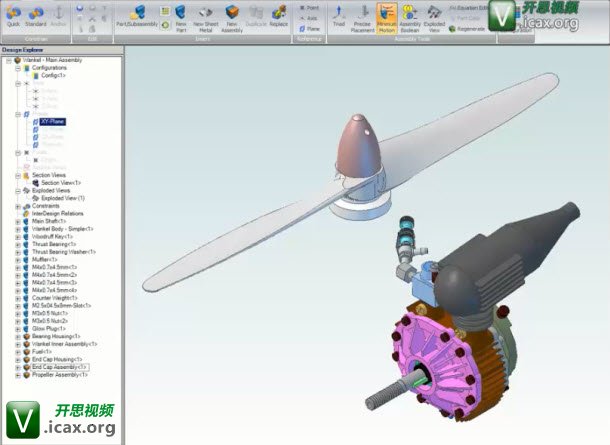Select Thrust Bearing<1> part
The width and height of the screenshot is (610, 445).
point(54,244)
